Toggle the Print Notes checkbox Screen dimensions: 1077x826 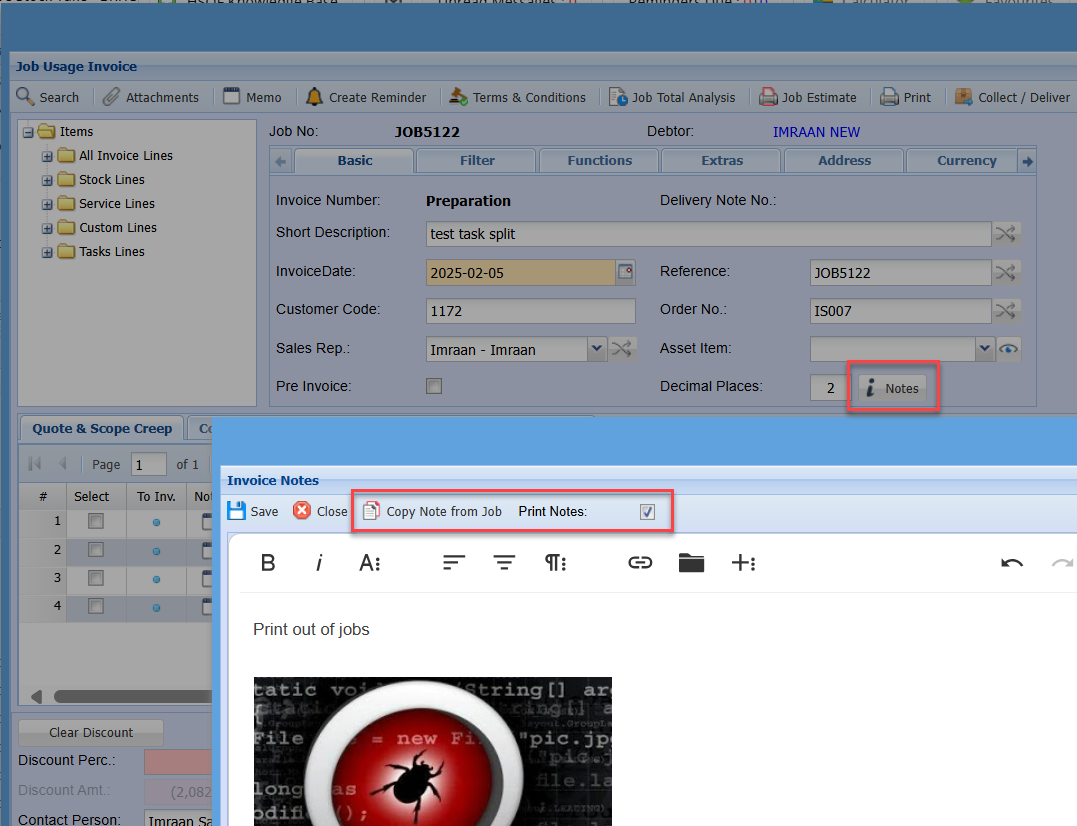pyautogui.click(x=647, y=512)
